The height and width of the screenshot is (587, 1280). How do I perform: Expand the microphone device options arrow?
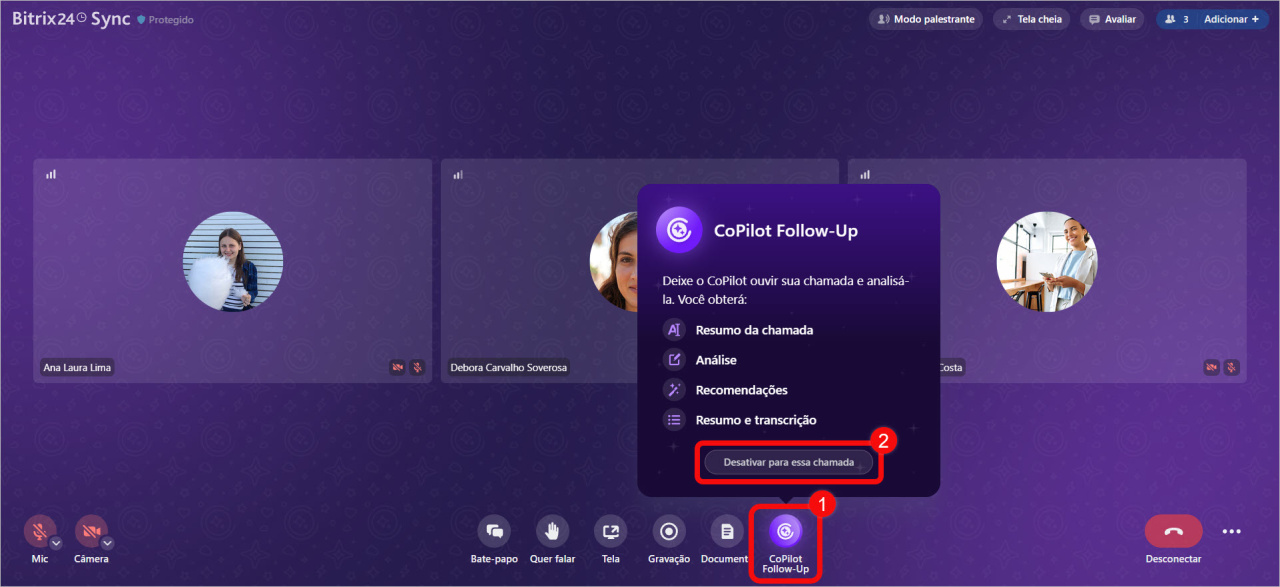coord(56,543)
